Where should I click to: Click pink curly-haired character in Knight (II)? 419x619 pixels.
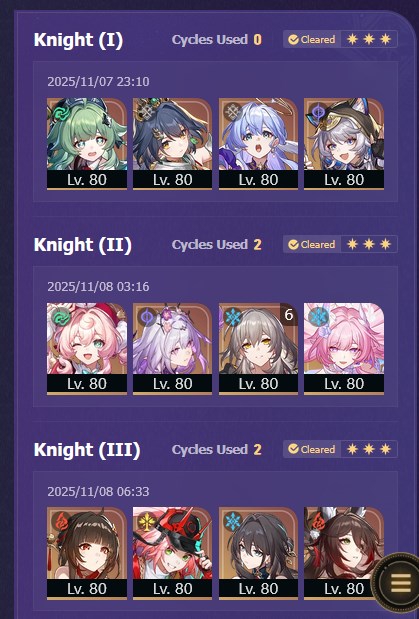(87, 349)
